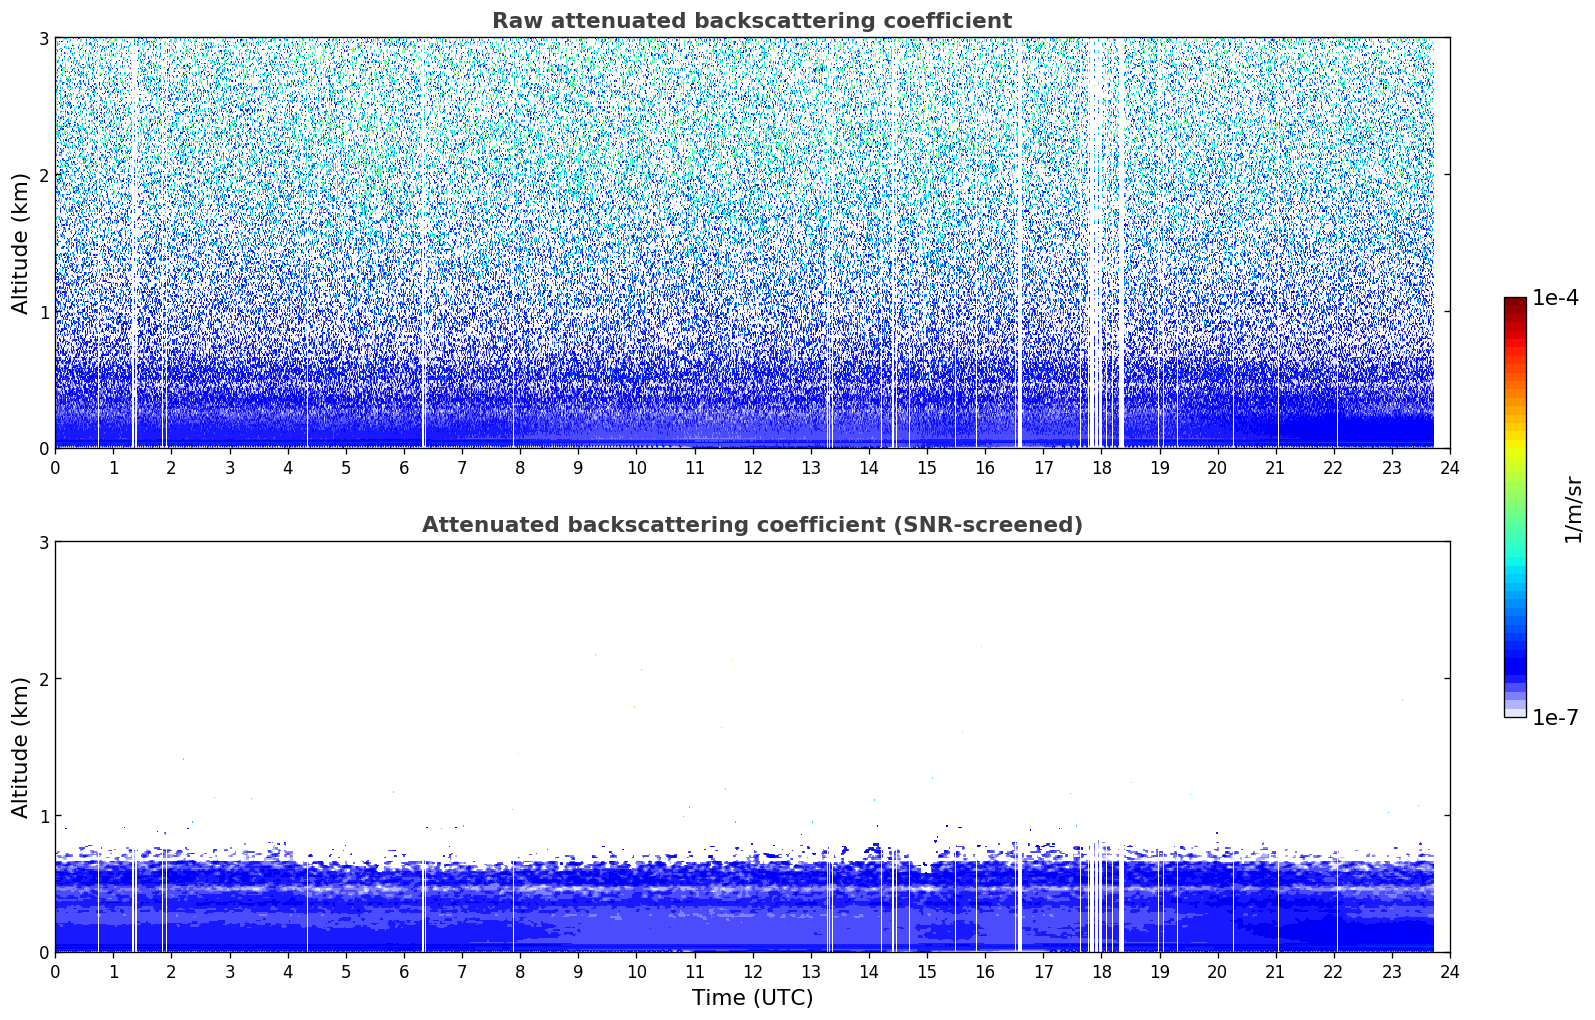Click the 3 km altitude tick on the lower plot
The image size is (1595, 1020).
pyautogui.click(x=43, y=542)
